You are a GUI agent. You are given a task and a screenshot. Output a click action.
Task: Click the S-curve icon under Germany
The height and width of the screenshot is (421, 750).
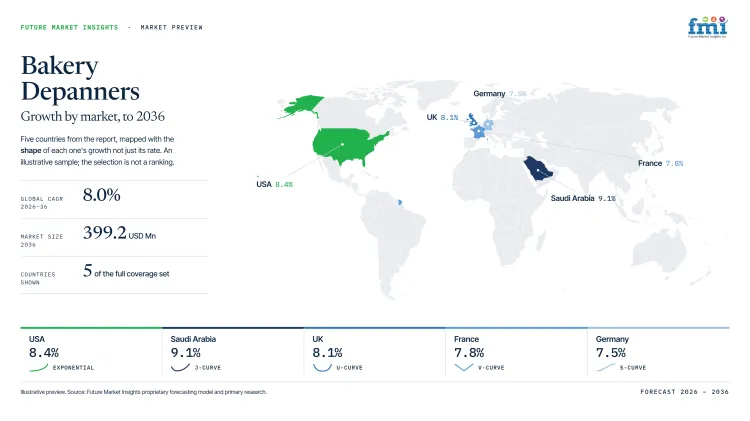pos(606,367)
